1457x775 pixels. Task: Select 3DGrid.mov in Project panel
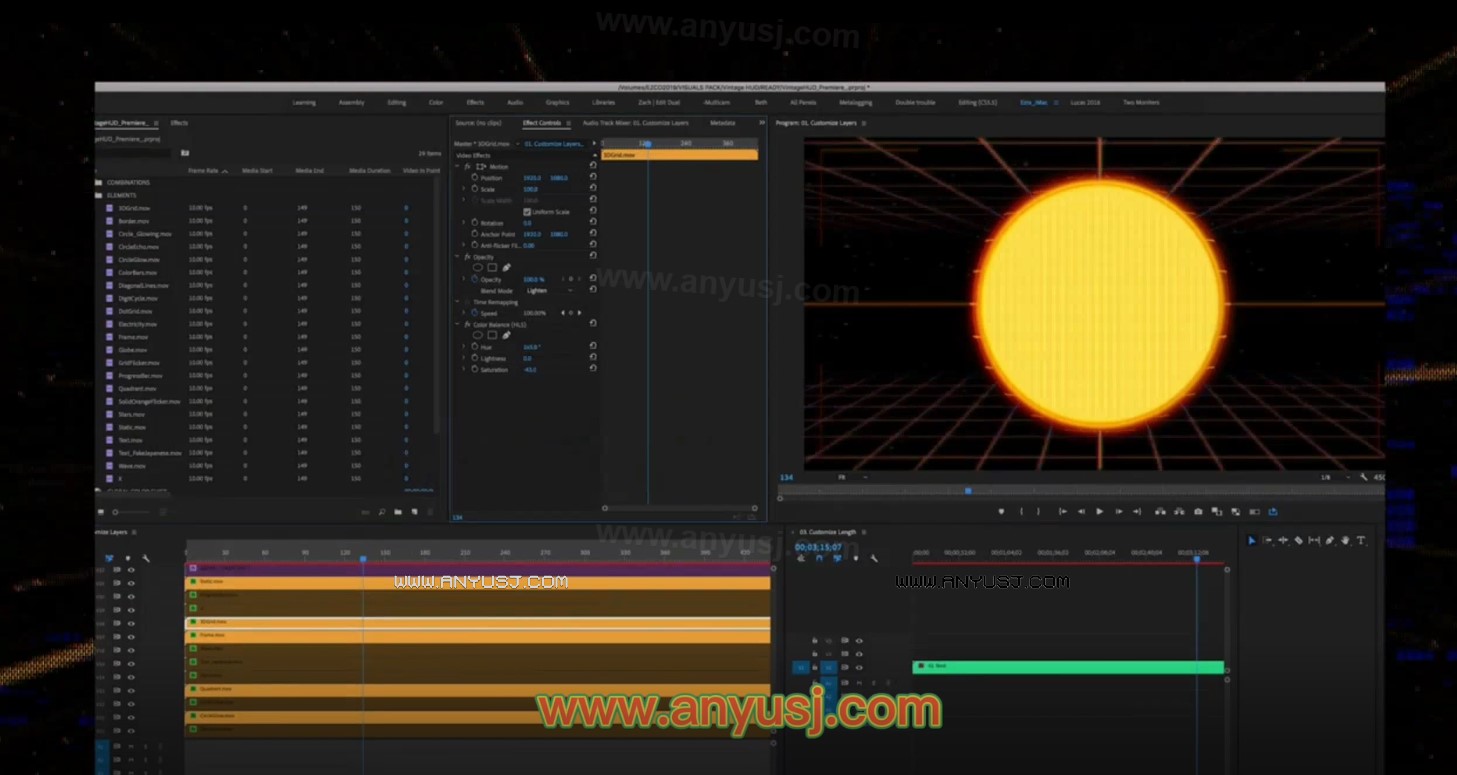click(x=134, y=208)
